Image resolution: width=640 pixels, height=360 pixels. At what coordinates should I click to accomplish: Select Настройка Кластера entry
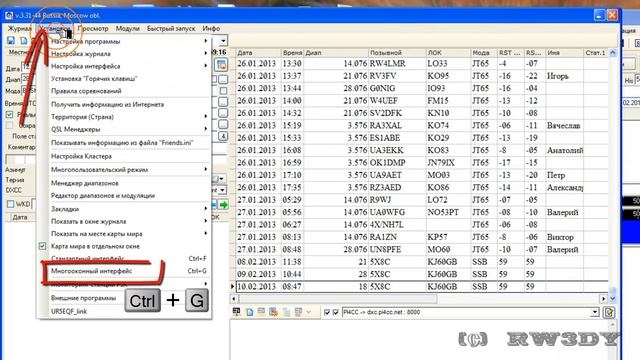[x=81, y=156]
